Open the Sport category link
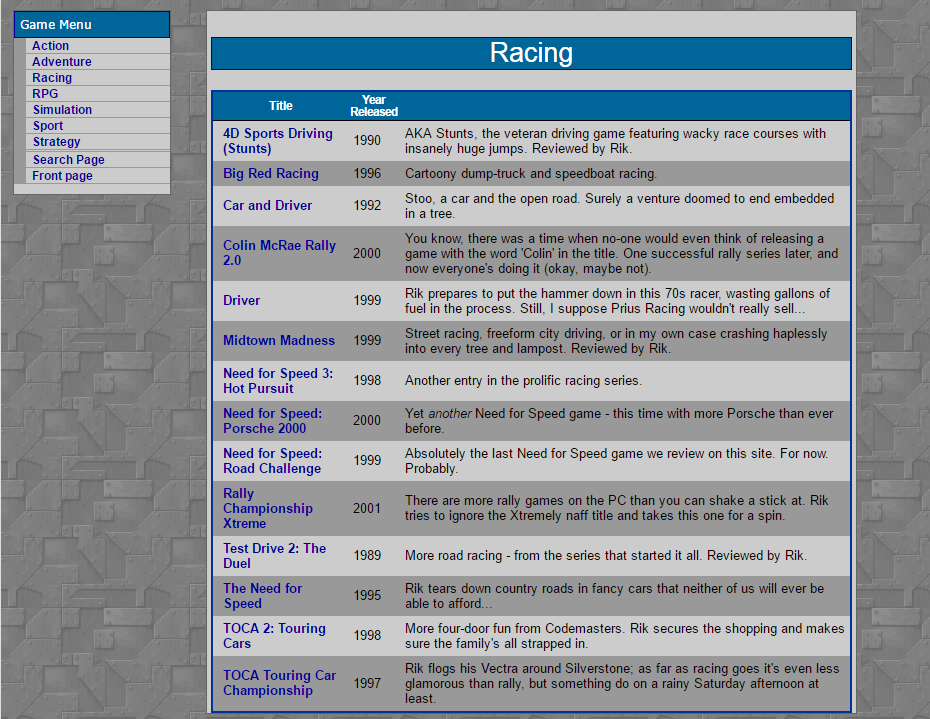 [48, 126]
